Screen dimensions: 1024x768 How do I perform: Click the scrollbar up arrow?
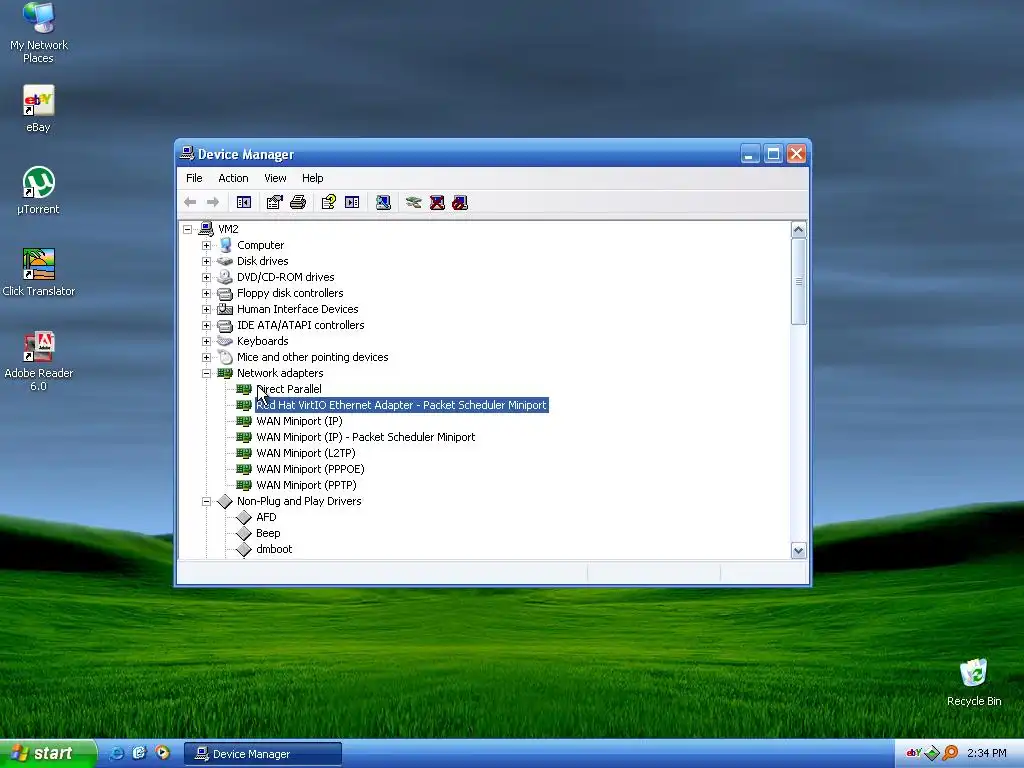click(798, 230)
